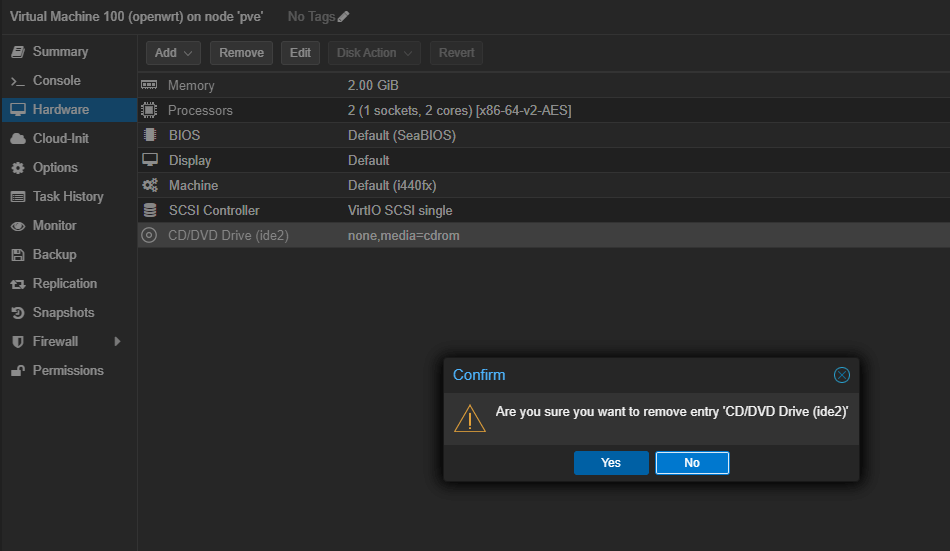Switch to the Snapshots section

pos(63,312)
